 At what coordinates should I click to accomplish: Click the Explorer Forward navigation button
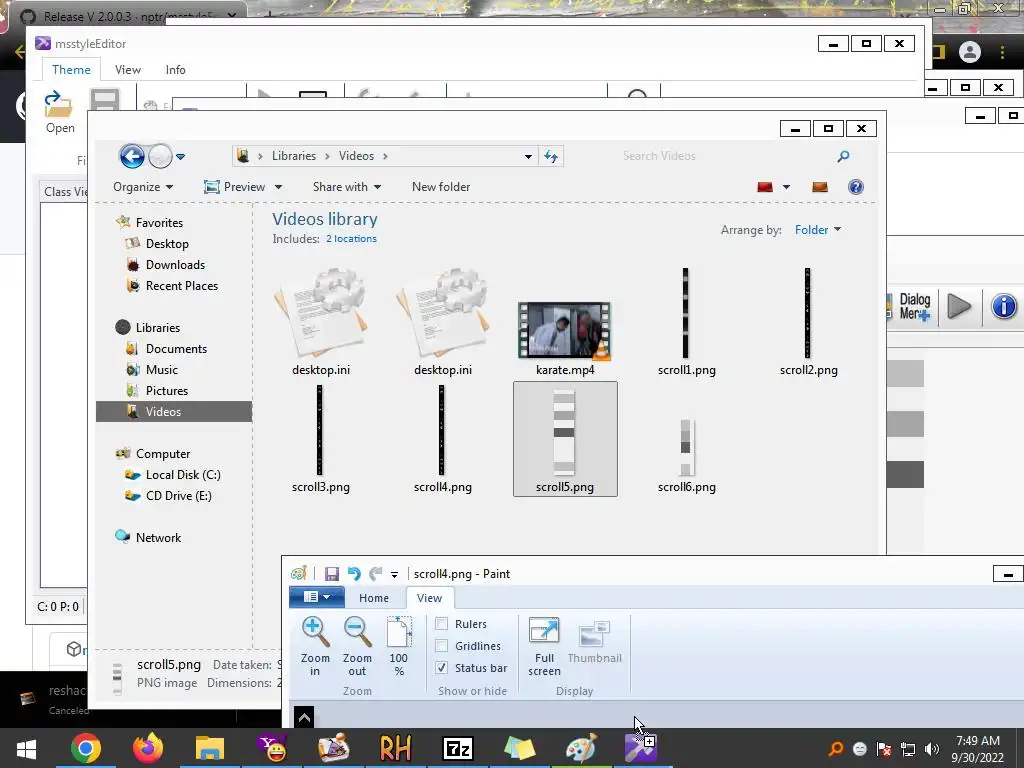(x=160, y=157)
